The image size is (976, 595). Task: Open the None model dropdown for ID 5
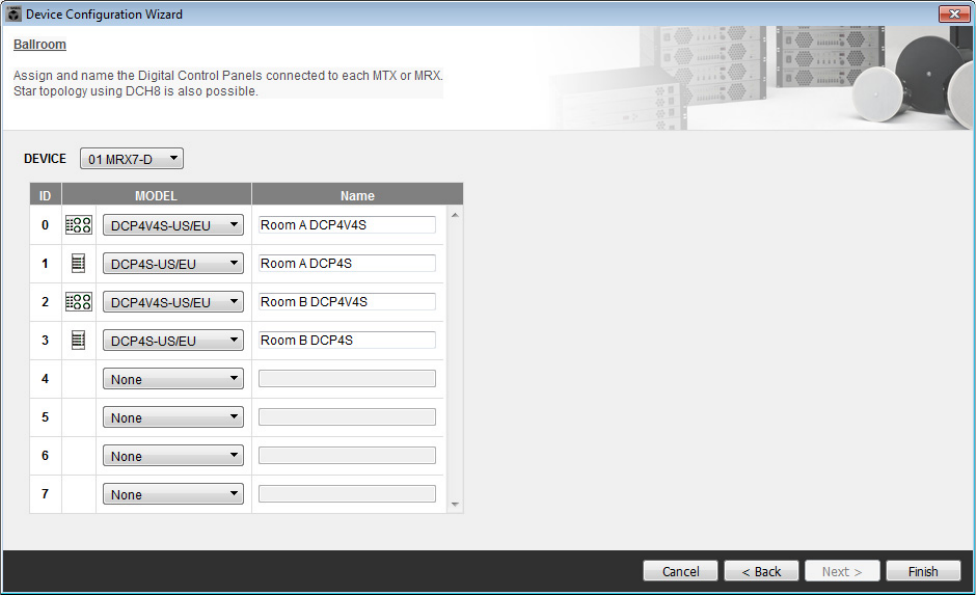(x=173, y=418)
